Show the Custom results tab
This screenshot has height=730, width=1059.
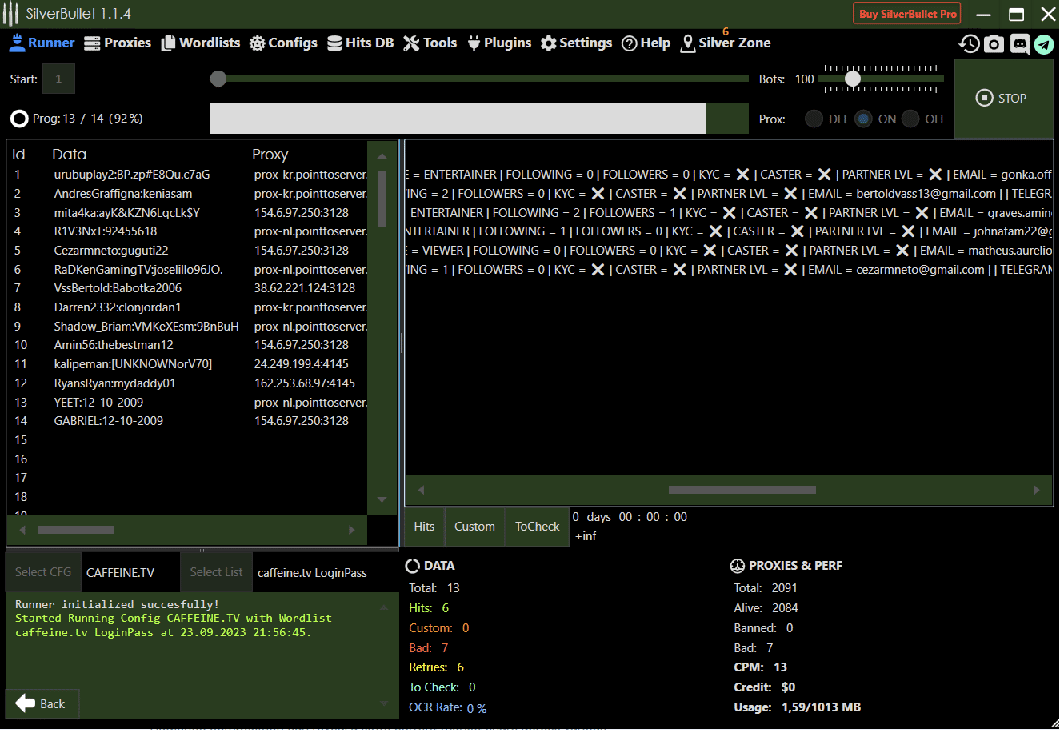tap(474, 526)
